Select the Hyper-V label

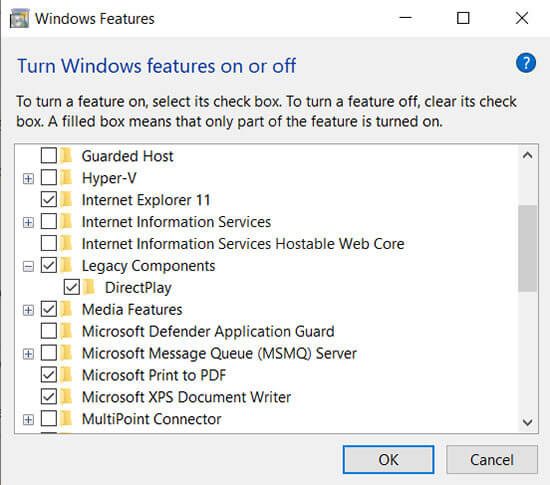tap(109, 178)
